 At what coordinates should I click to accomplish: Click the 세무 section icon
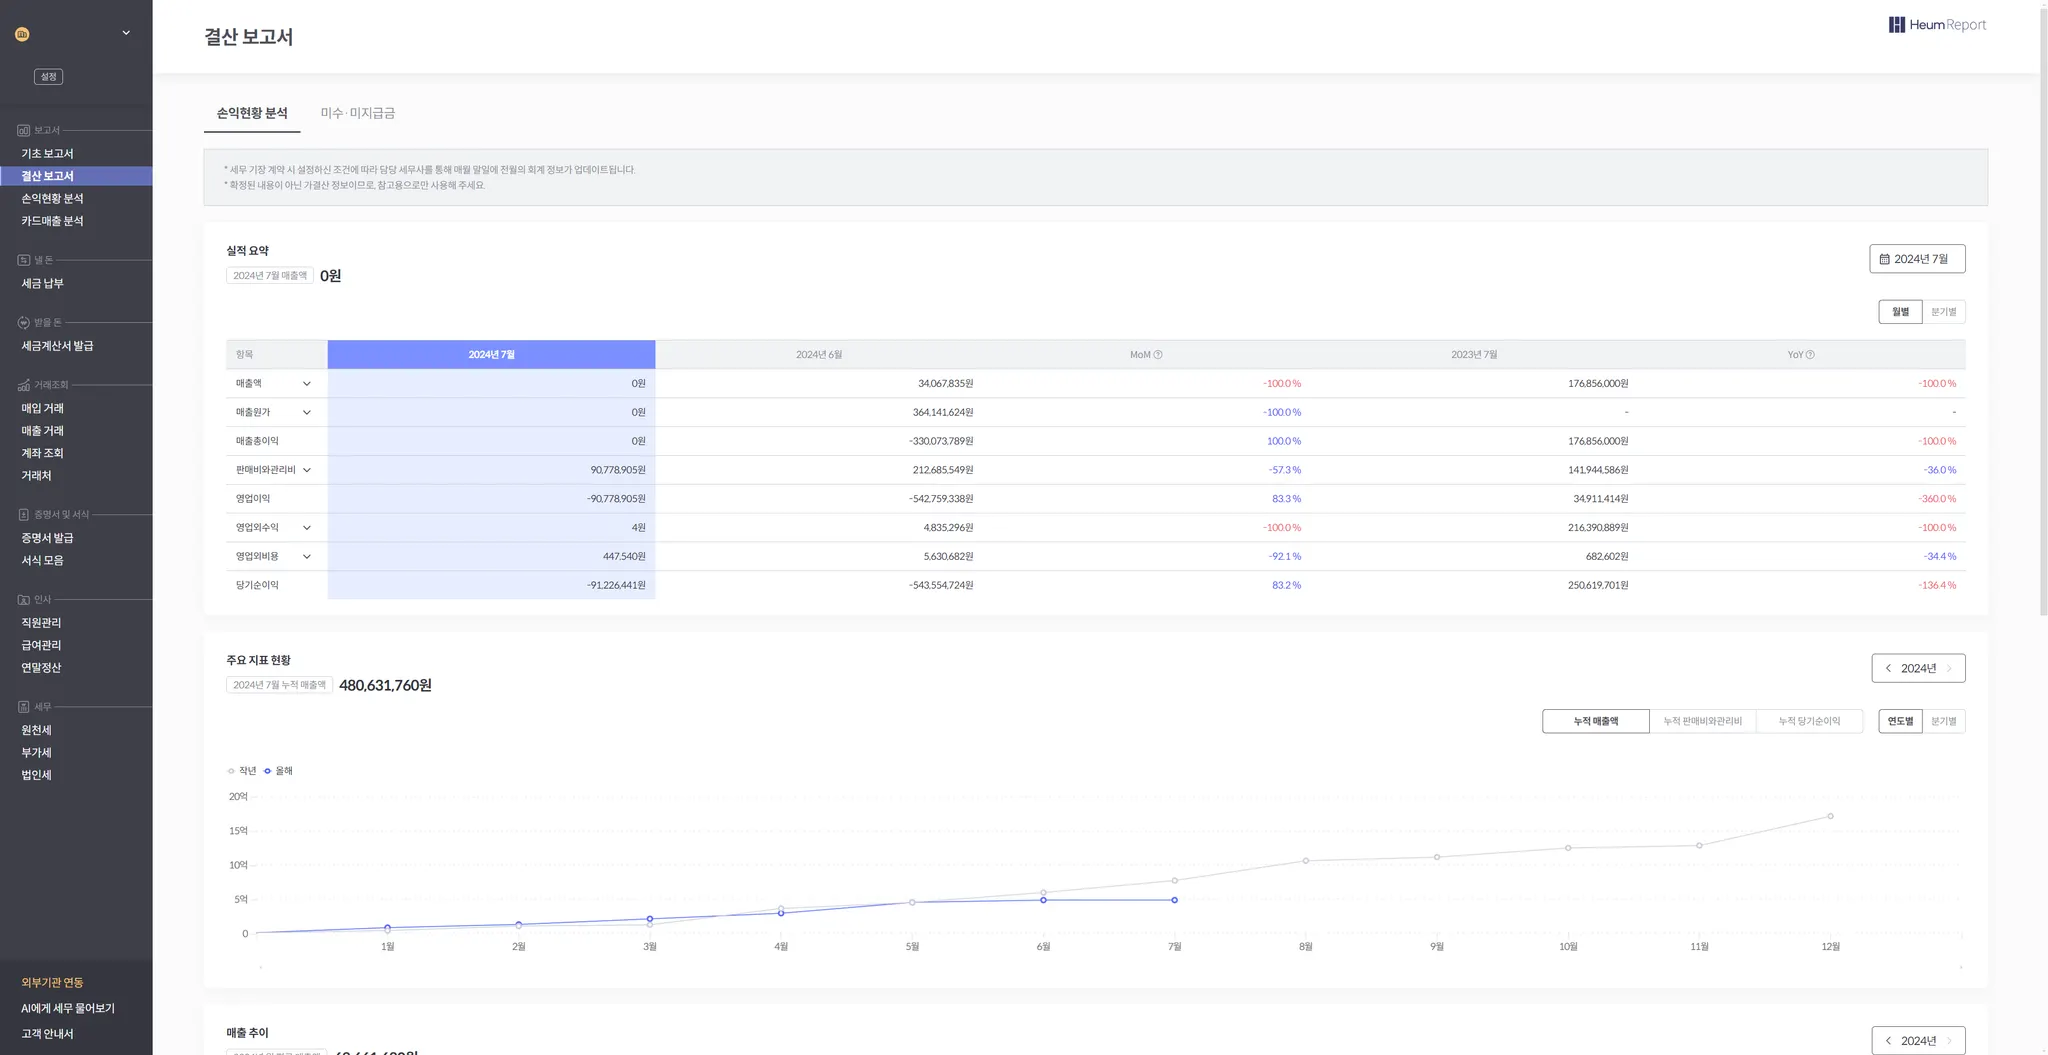(x=23, y=707)
